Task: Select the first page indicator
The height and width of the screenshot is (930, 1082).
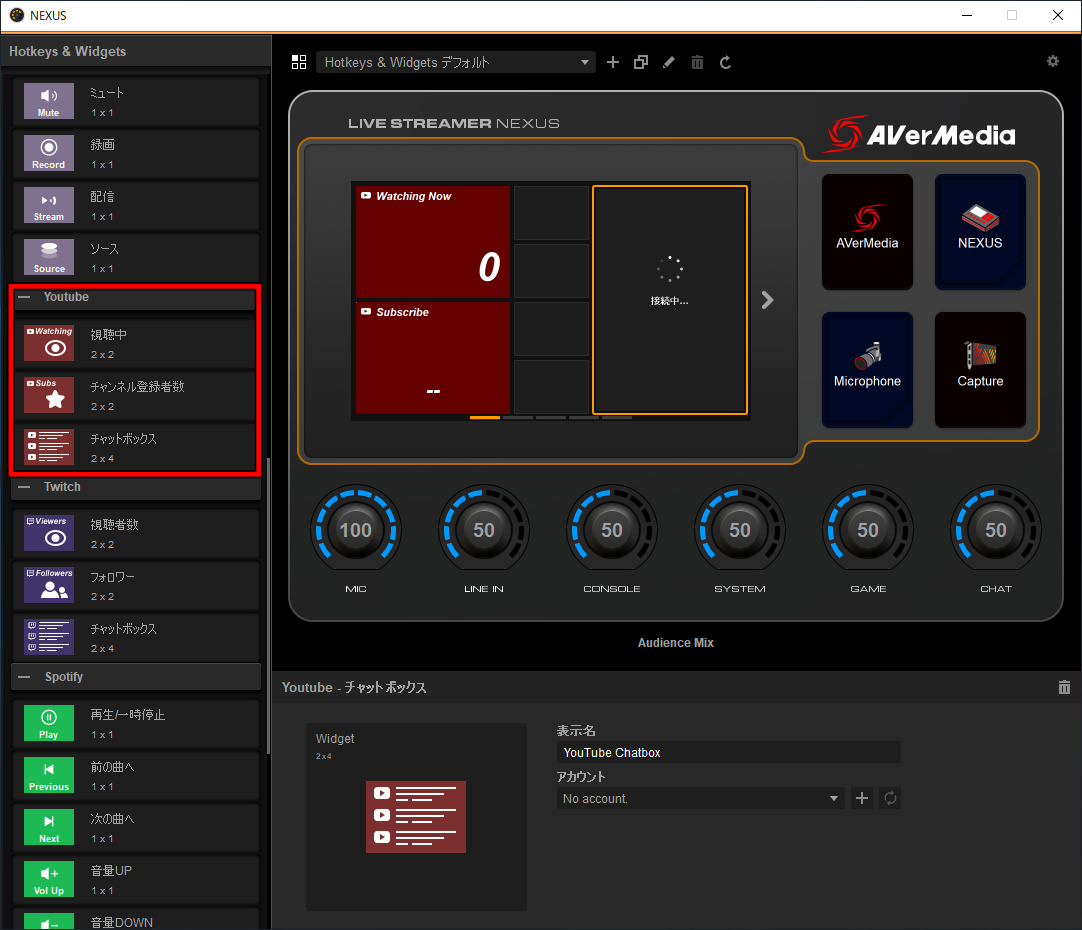Action: click(484, 417)
